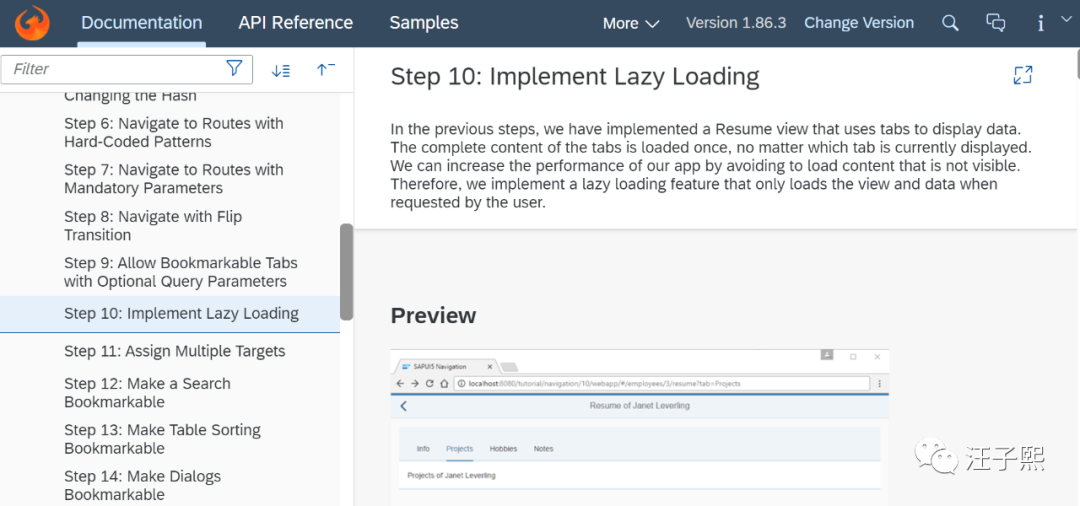Image resolution: width=1080 pixels, height=506 pixels.
Task: Open the API Reference tab
Action: pyautogui.click(x=295, y=23)
